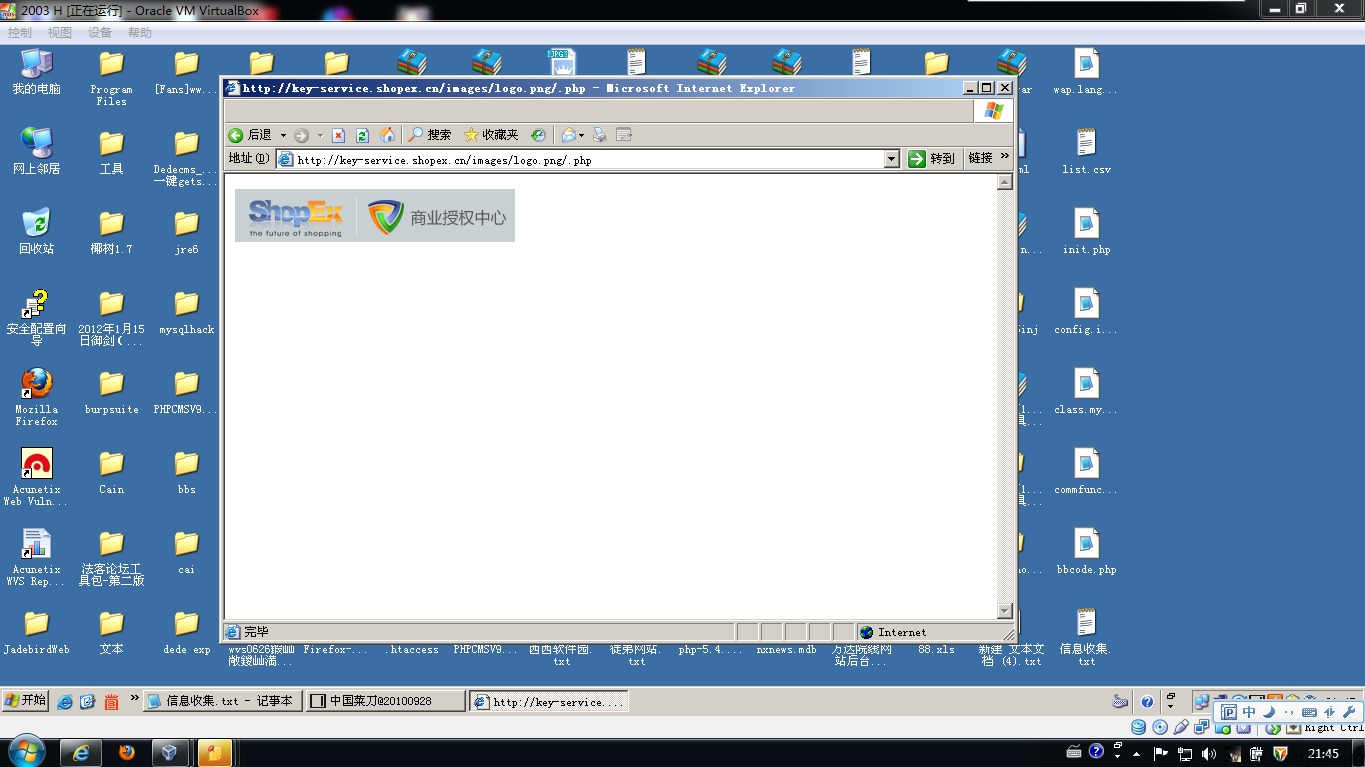Open the address bar URL dropdown
1365x767 pixels.
(892, 159)
